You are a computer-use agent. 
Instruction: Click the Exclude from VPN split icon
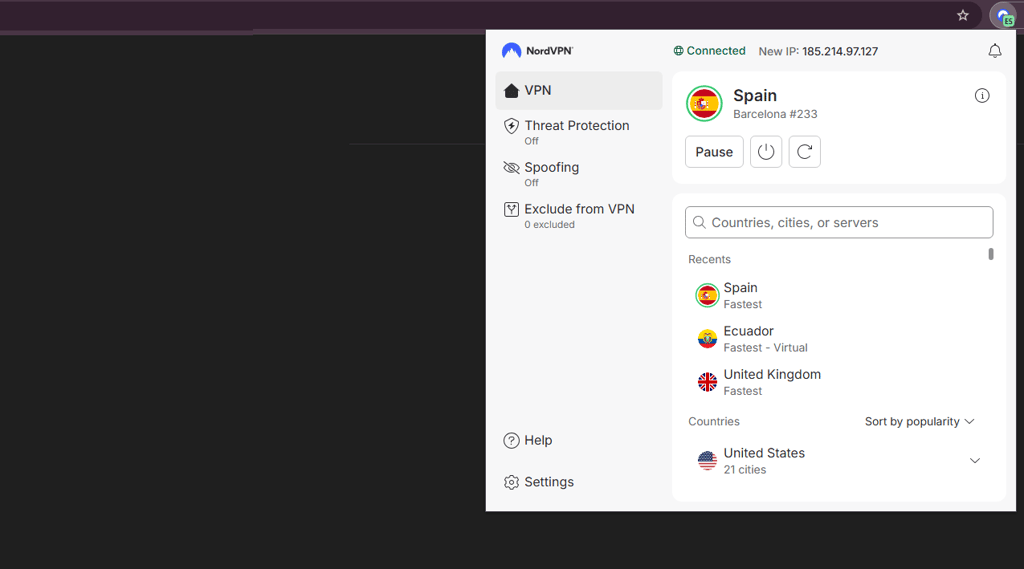point(511,210)
